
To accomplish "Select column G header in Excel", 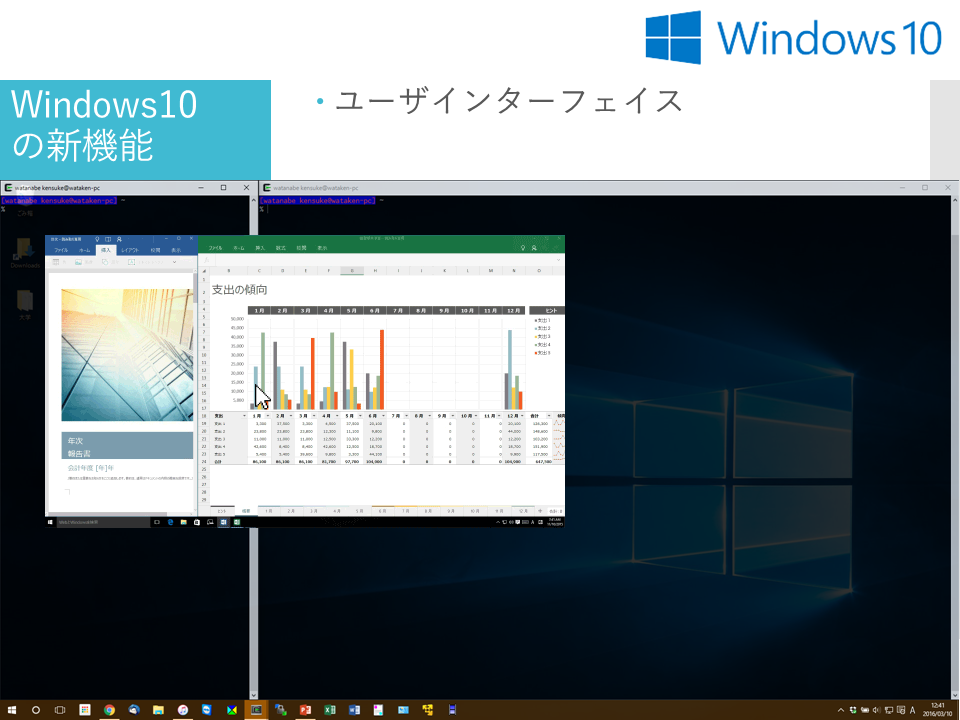I will coord(352,271).
